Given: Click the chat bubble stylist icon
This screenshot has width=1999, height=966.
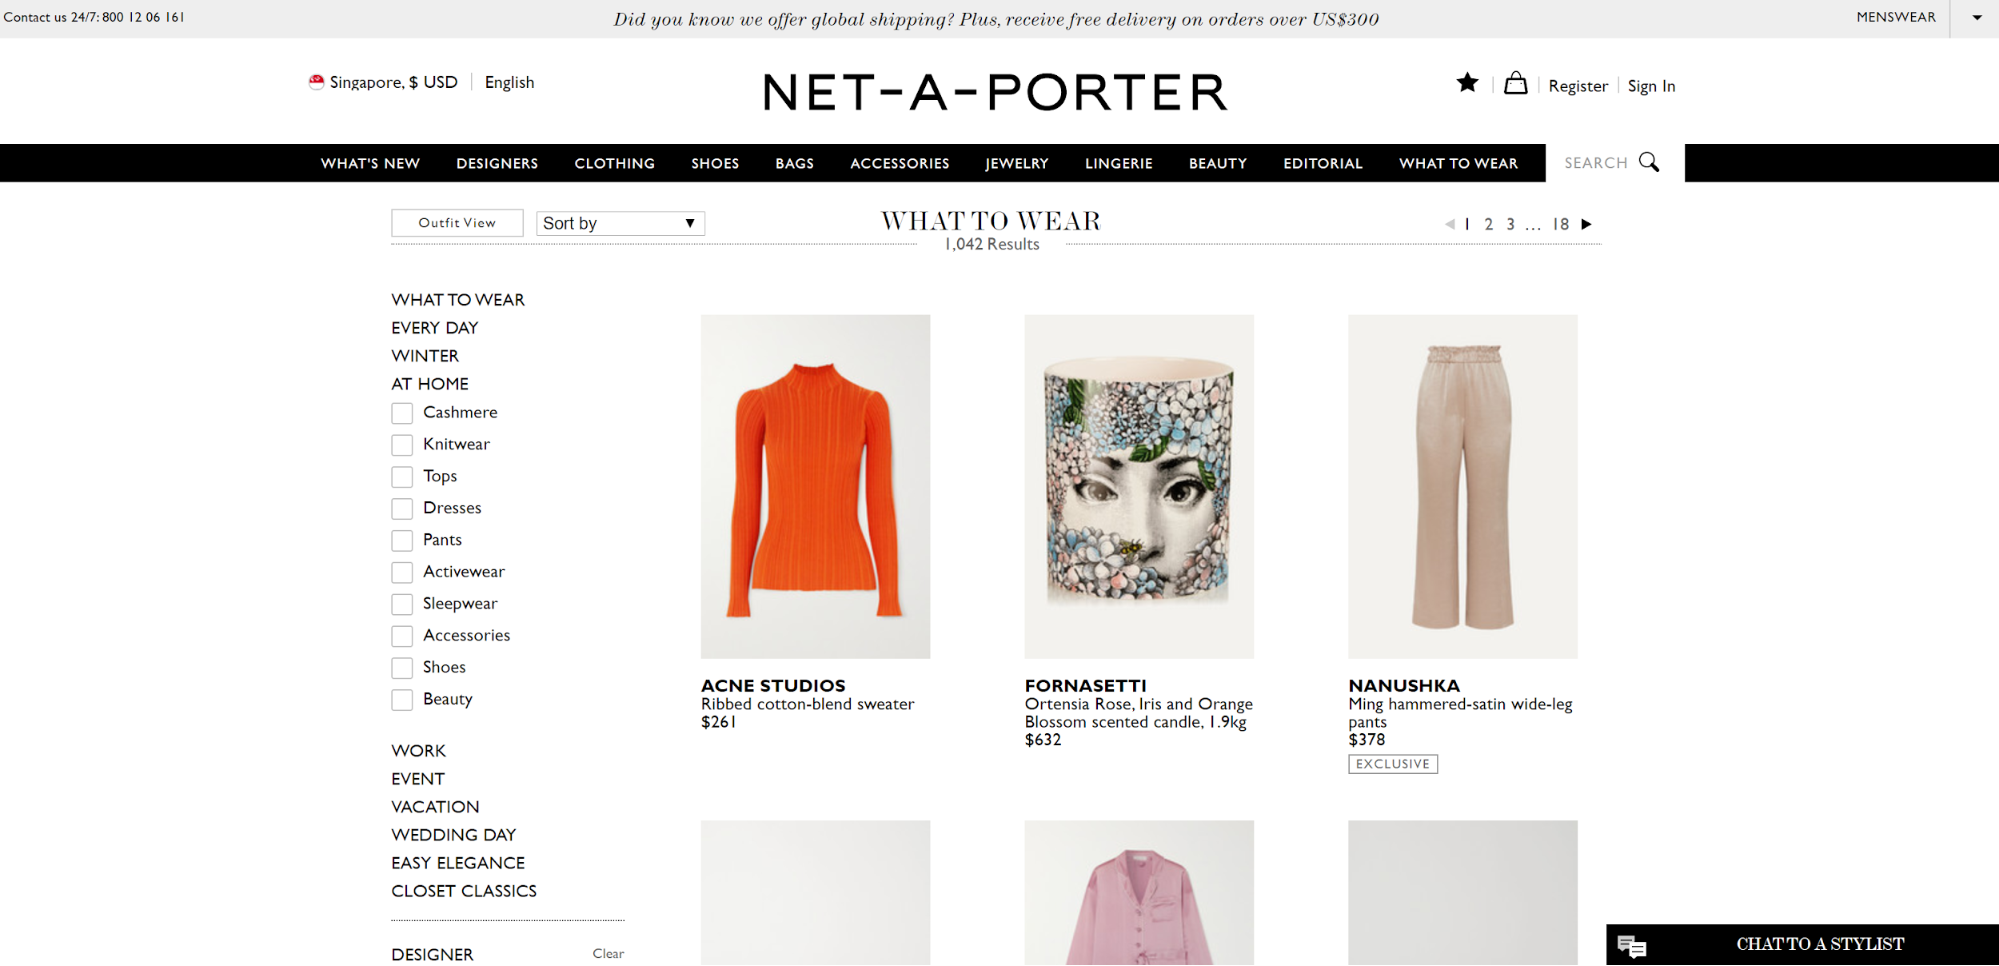Looking at the screenshot, I should pyautogui.click(x=1632, y=945).
